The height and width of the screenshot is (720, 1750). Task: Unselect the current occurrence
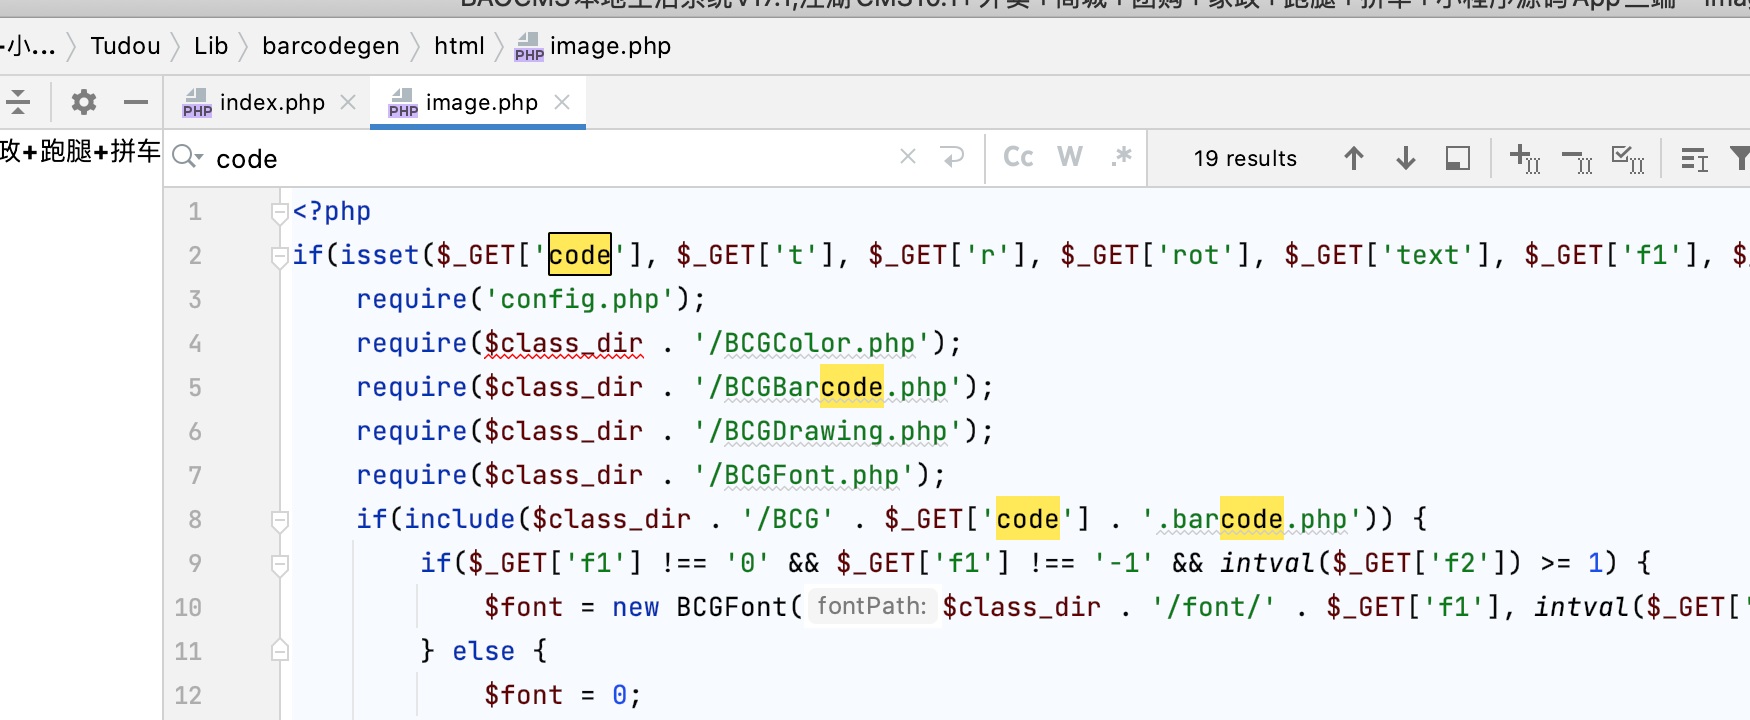(x=1577, y=160)
